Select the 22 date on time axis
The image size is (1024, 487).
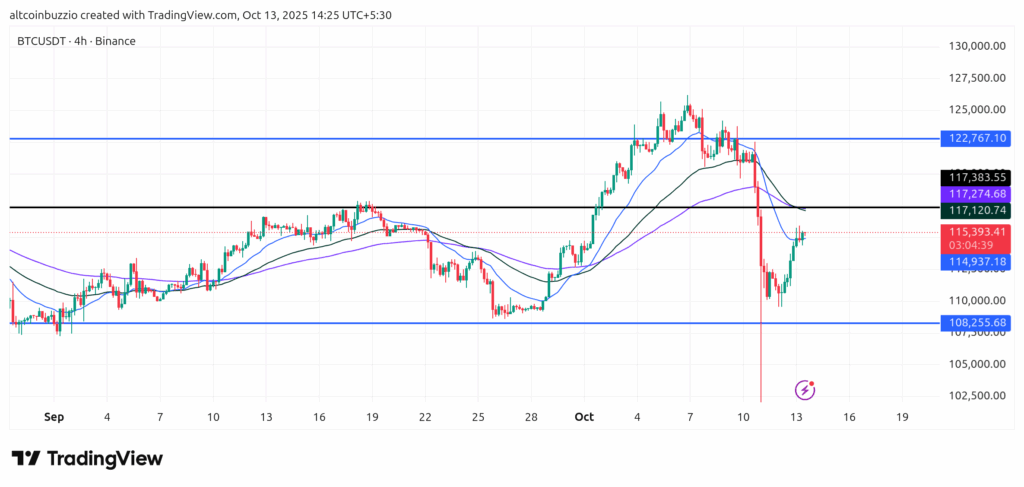[x=425, y=415]
